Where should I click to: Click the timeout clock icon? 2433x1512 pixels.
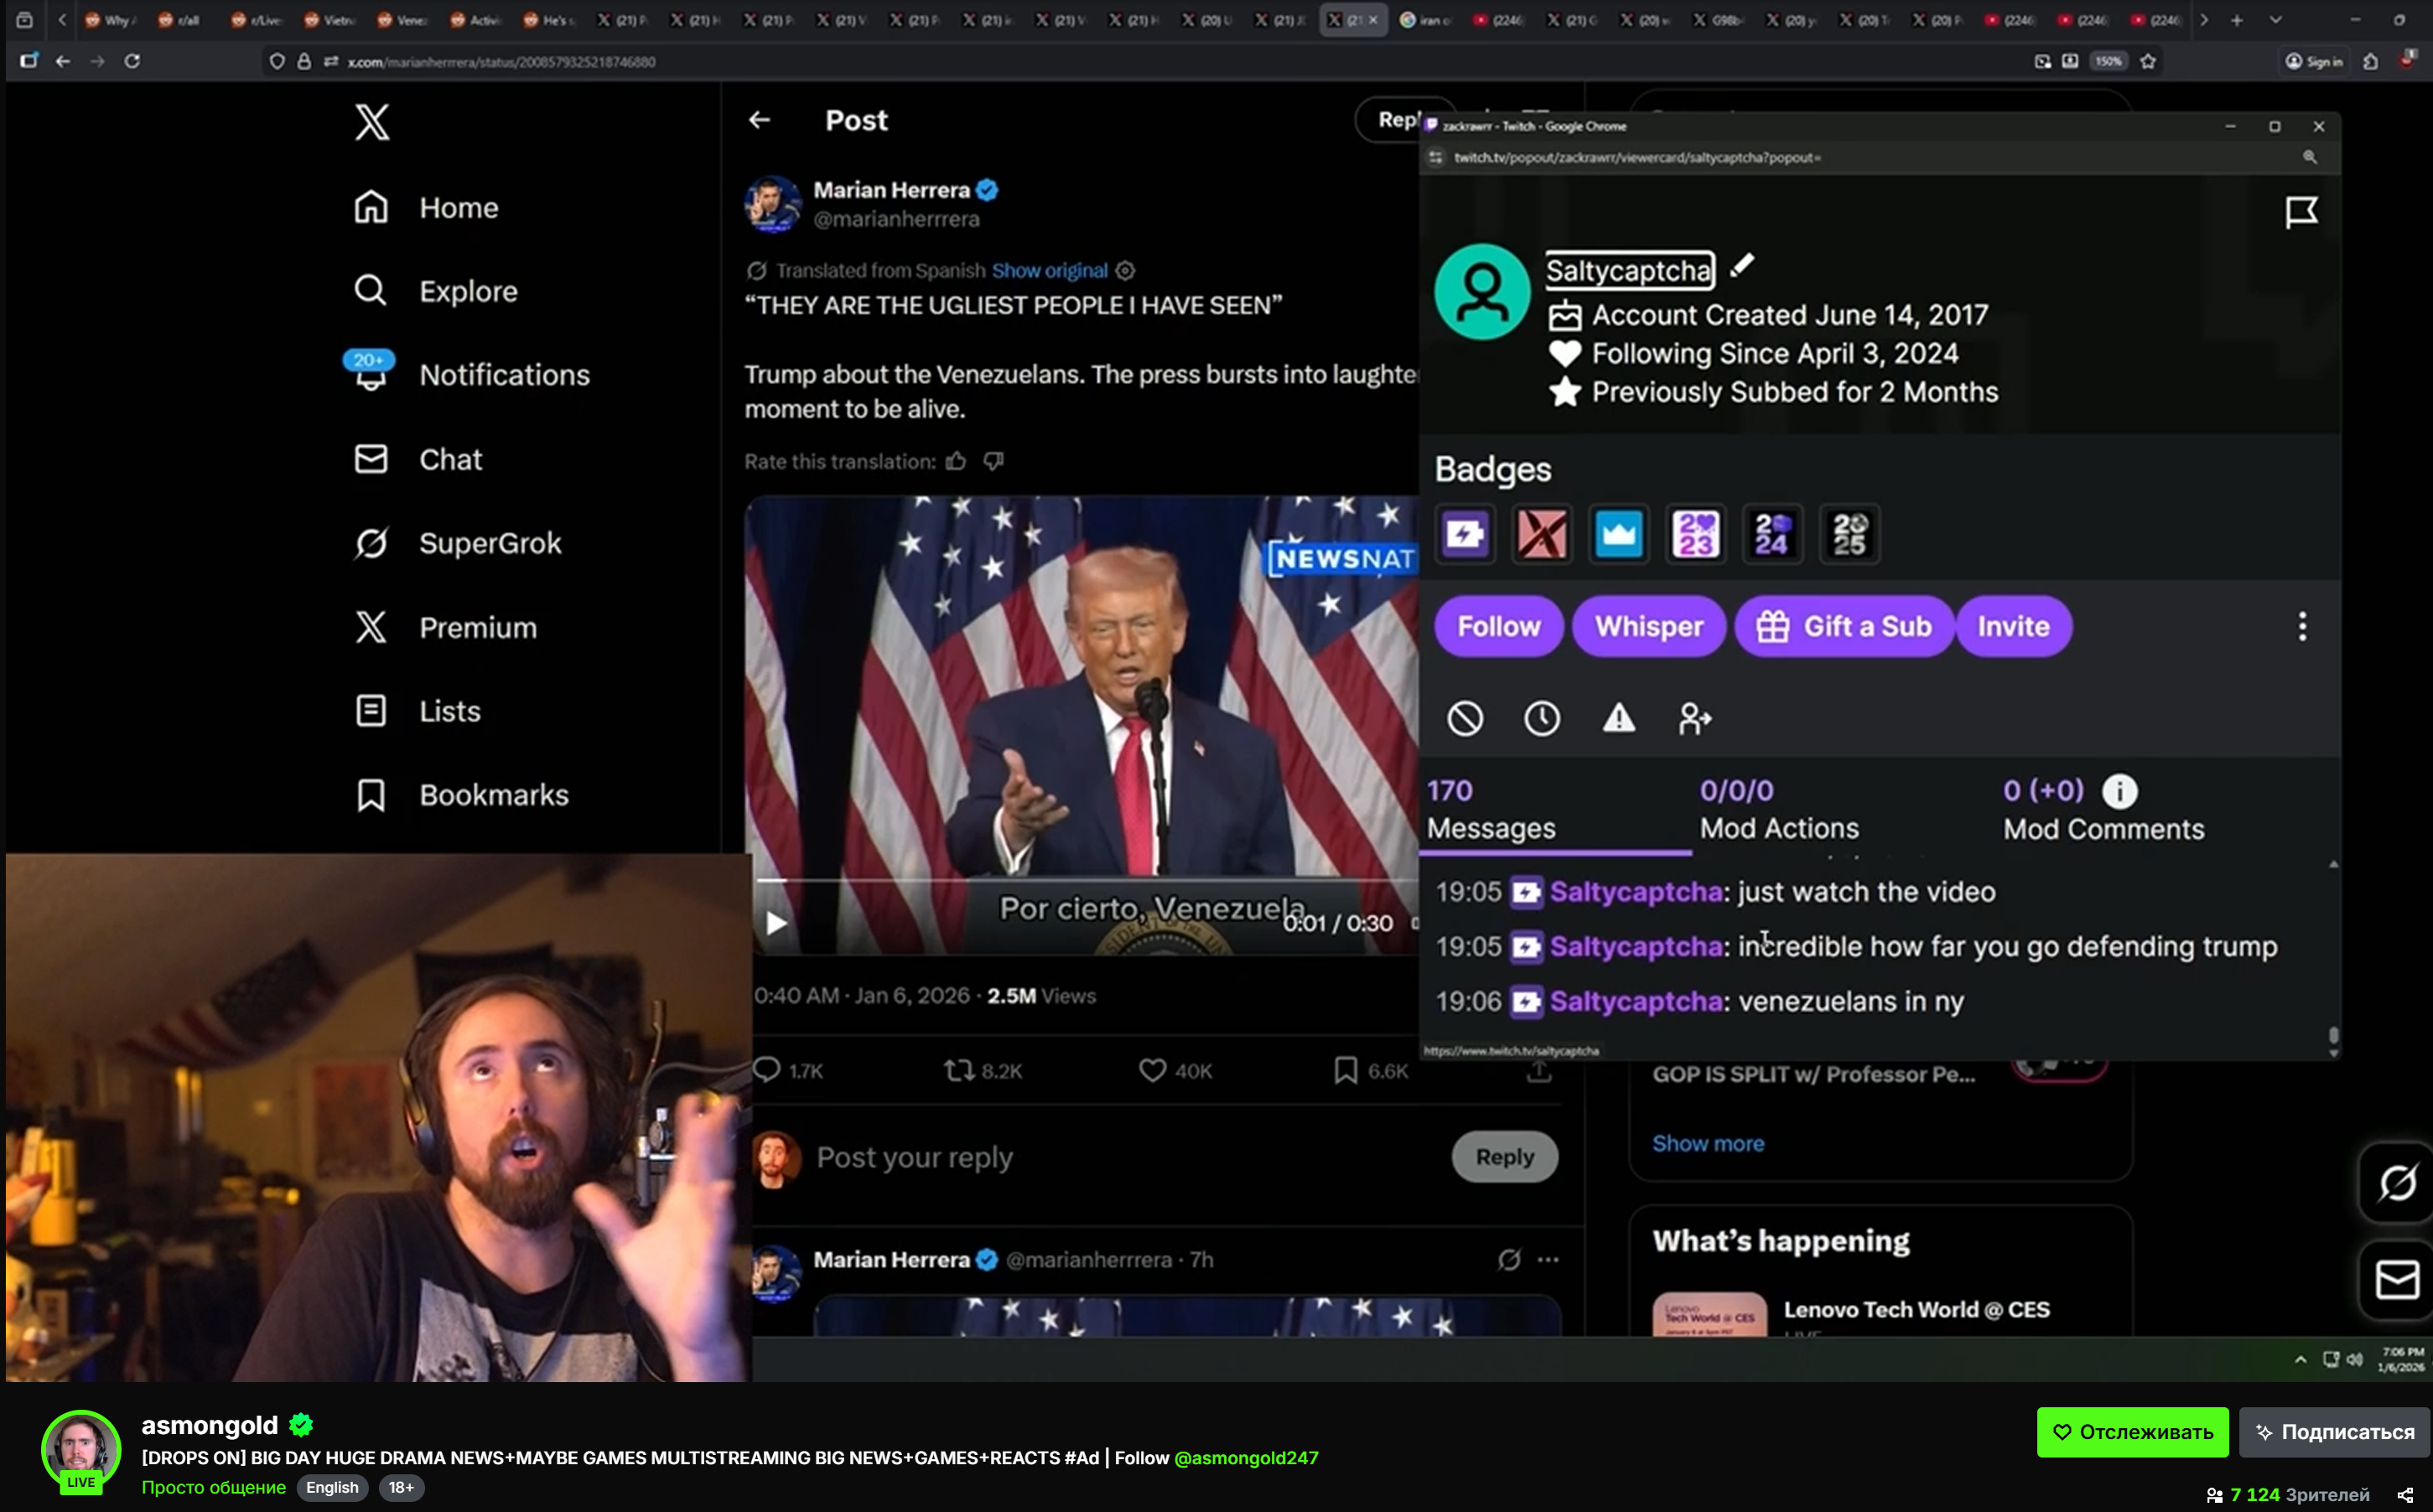(1541, 718)
